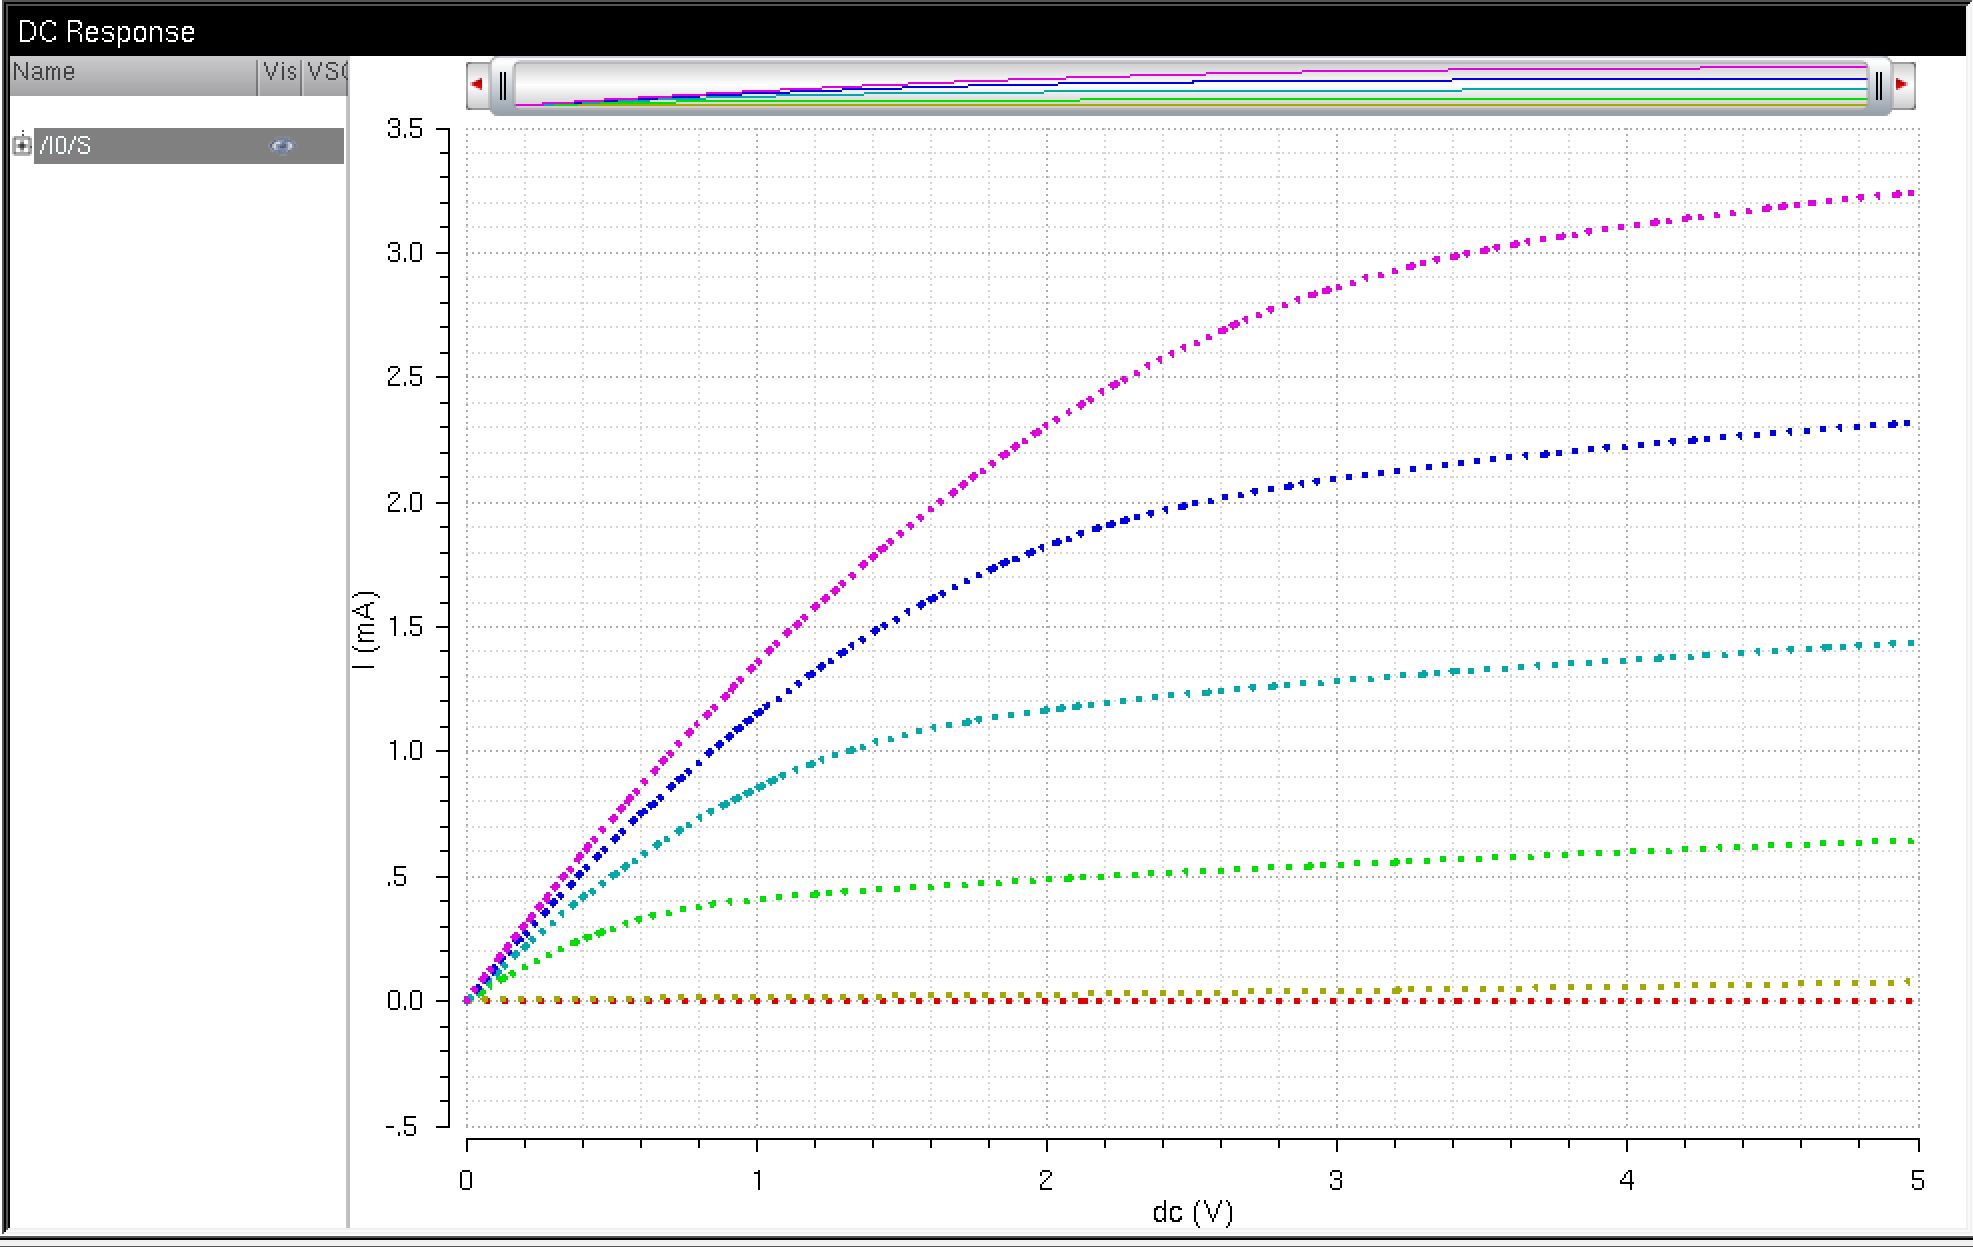Select the dc (V) x-axis label

(1192, 1213)
